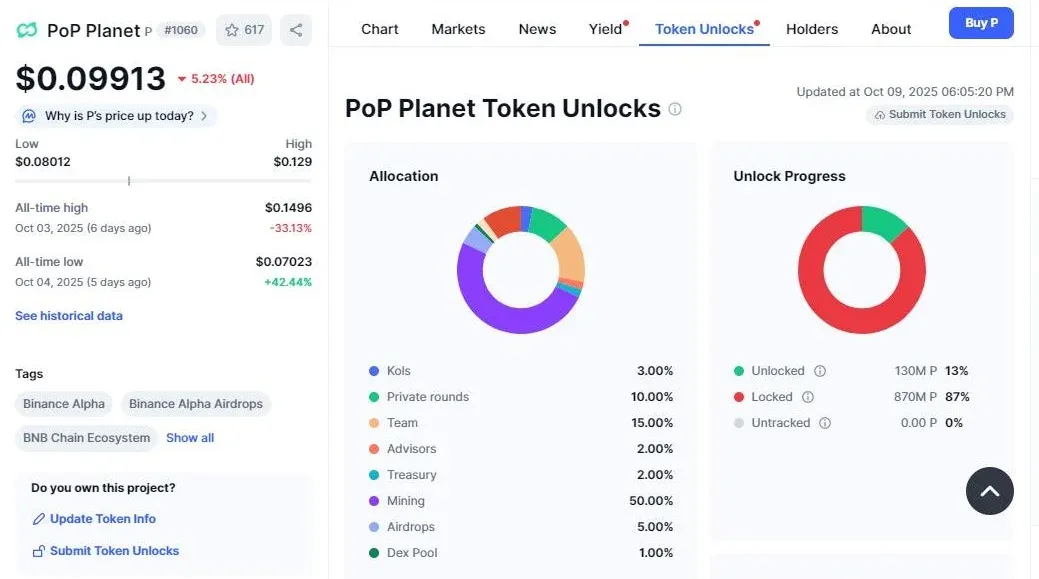This screenshot has height=579, width=1039.
Task: Add PoP Planet to watchlist star
Action: point(244,30)
